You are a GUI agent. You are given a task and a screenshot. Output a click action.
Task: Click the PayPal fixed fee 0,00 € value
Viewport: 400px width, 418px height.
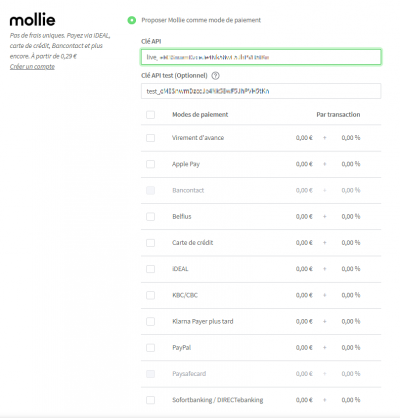304,348
